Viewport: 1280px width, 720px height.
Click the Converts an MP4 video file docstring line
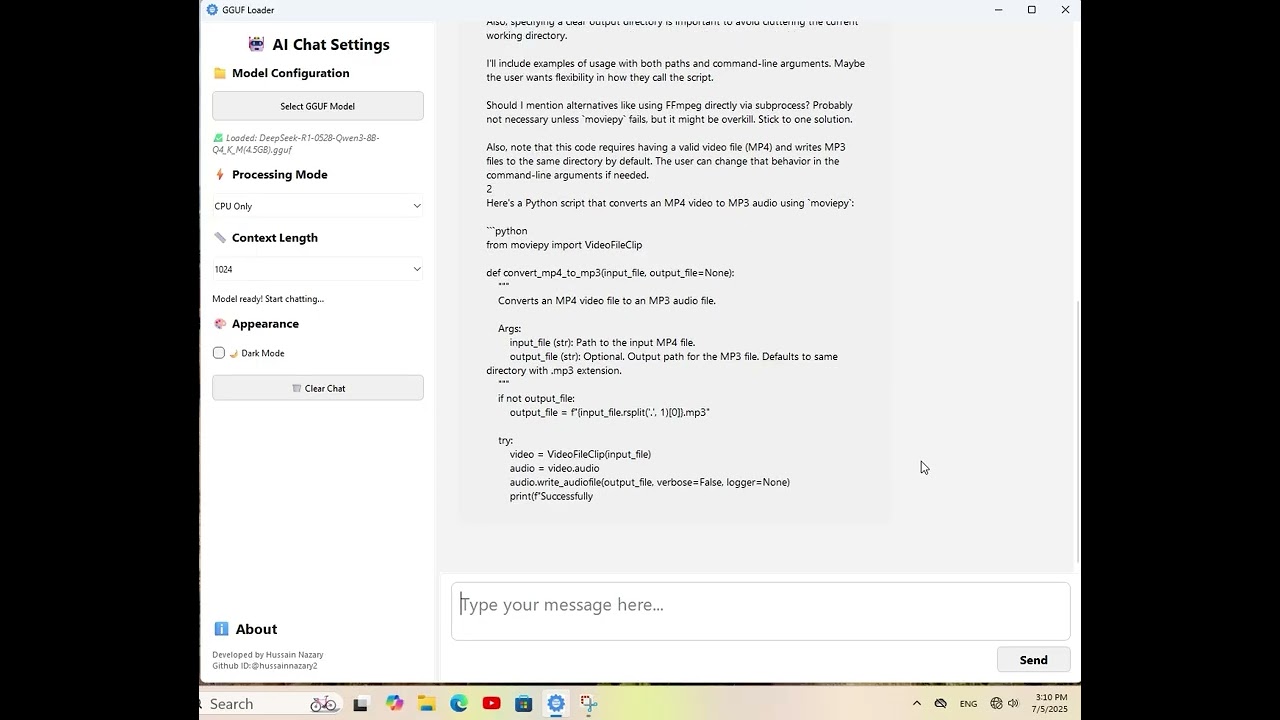click(x=607, y=301)
